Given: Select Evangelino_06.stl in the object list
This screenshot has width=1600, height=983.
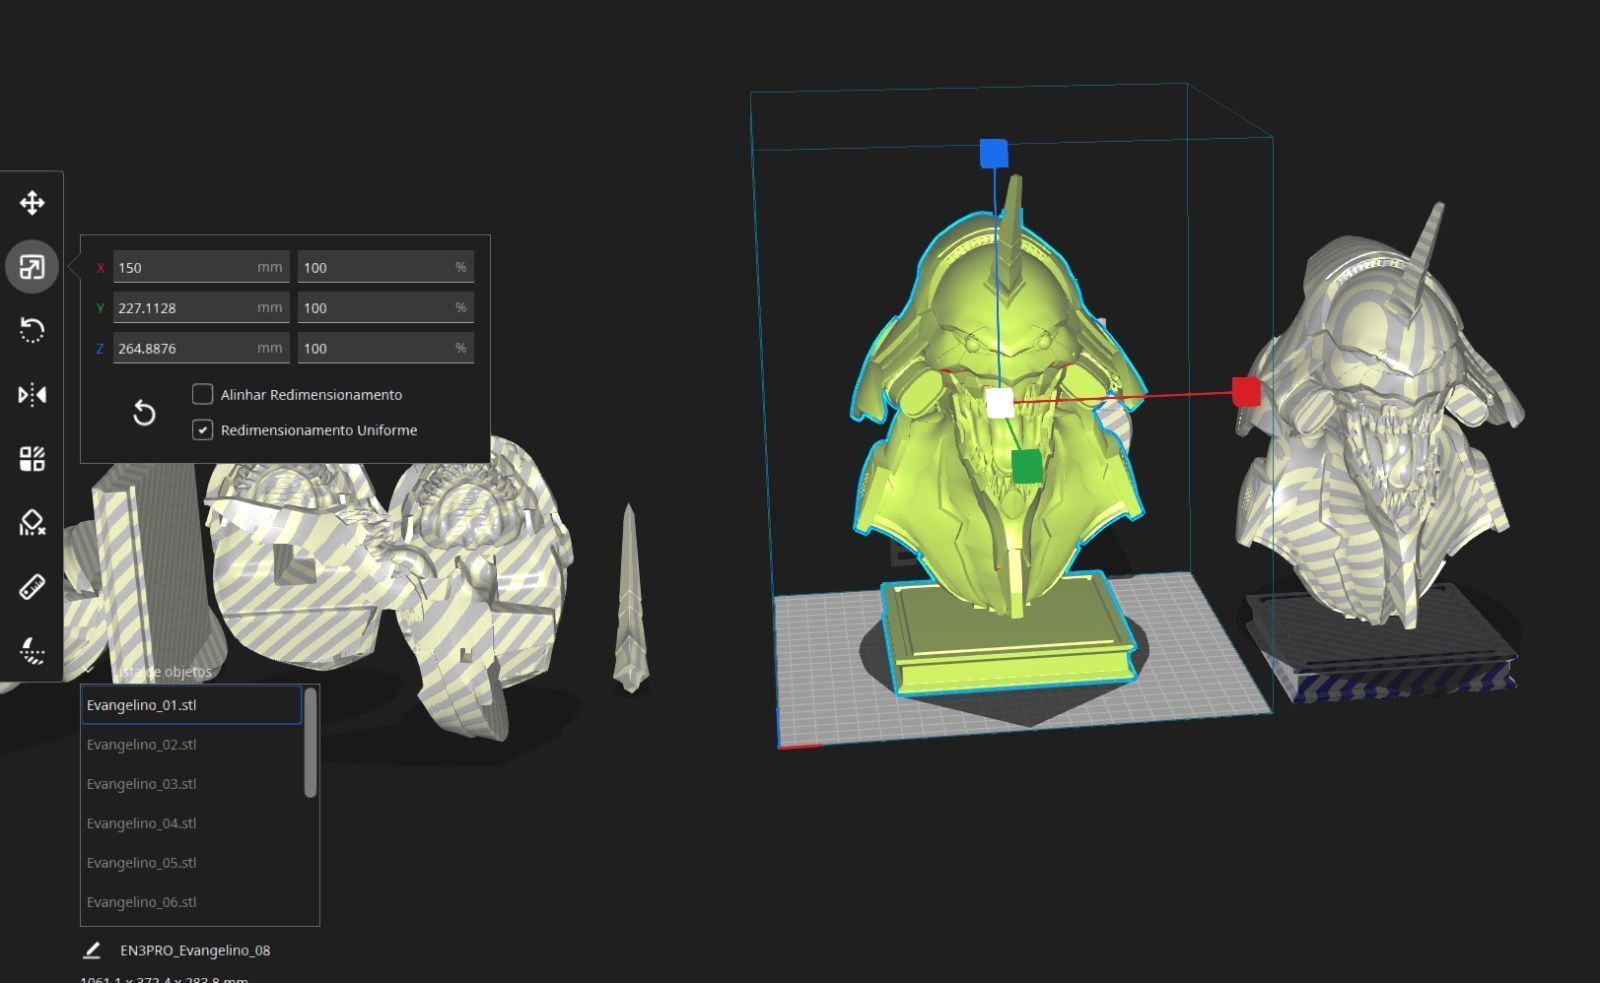Looking at the screenshot, I should coord(191,902).
